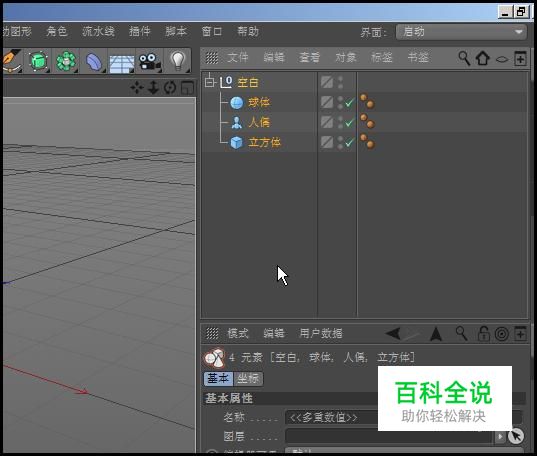Toggle visibility dots of 球体 object
This screenshot has height=456, width=537.
tap(340, 102)
